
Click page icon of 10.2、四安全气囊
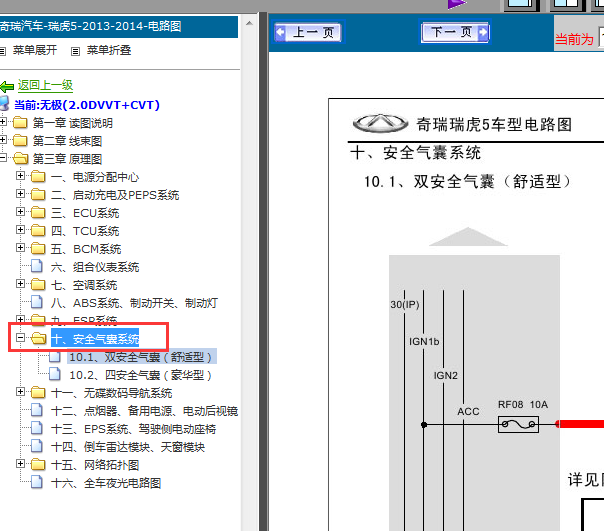55,375
